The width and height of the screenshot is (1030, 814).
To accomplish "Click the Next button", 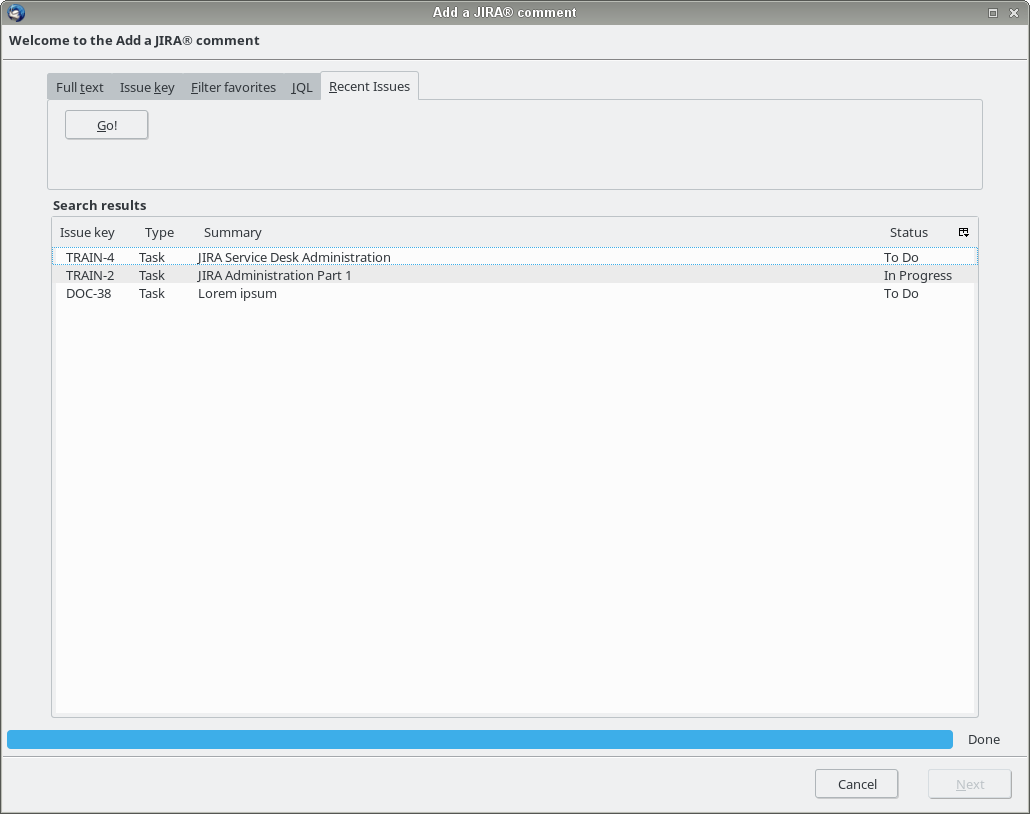I will 970,784.
